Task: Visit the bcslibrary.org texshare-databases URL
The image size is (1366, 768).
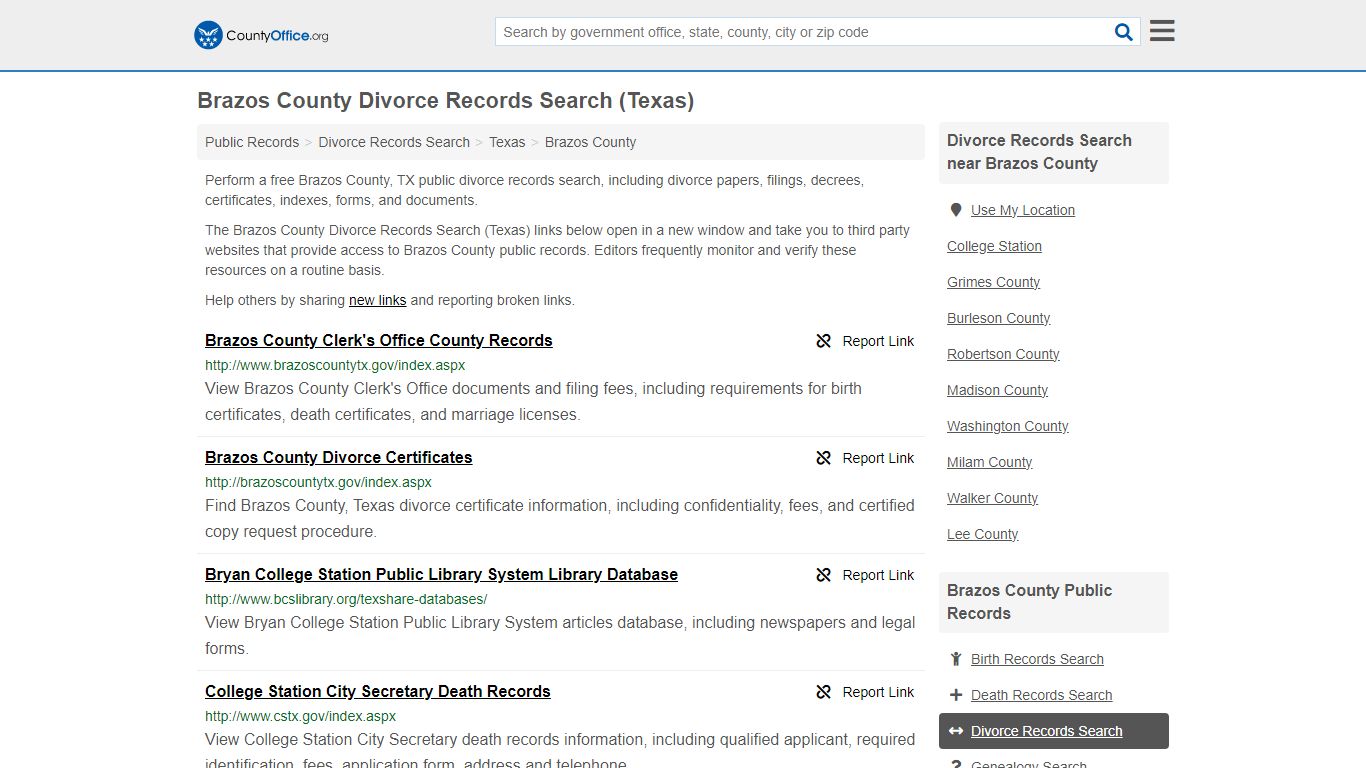Action: click(346, 599)
